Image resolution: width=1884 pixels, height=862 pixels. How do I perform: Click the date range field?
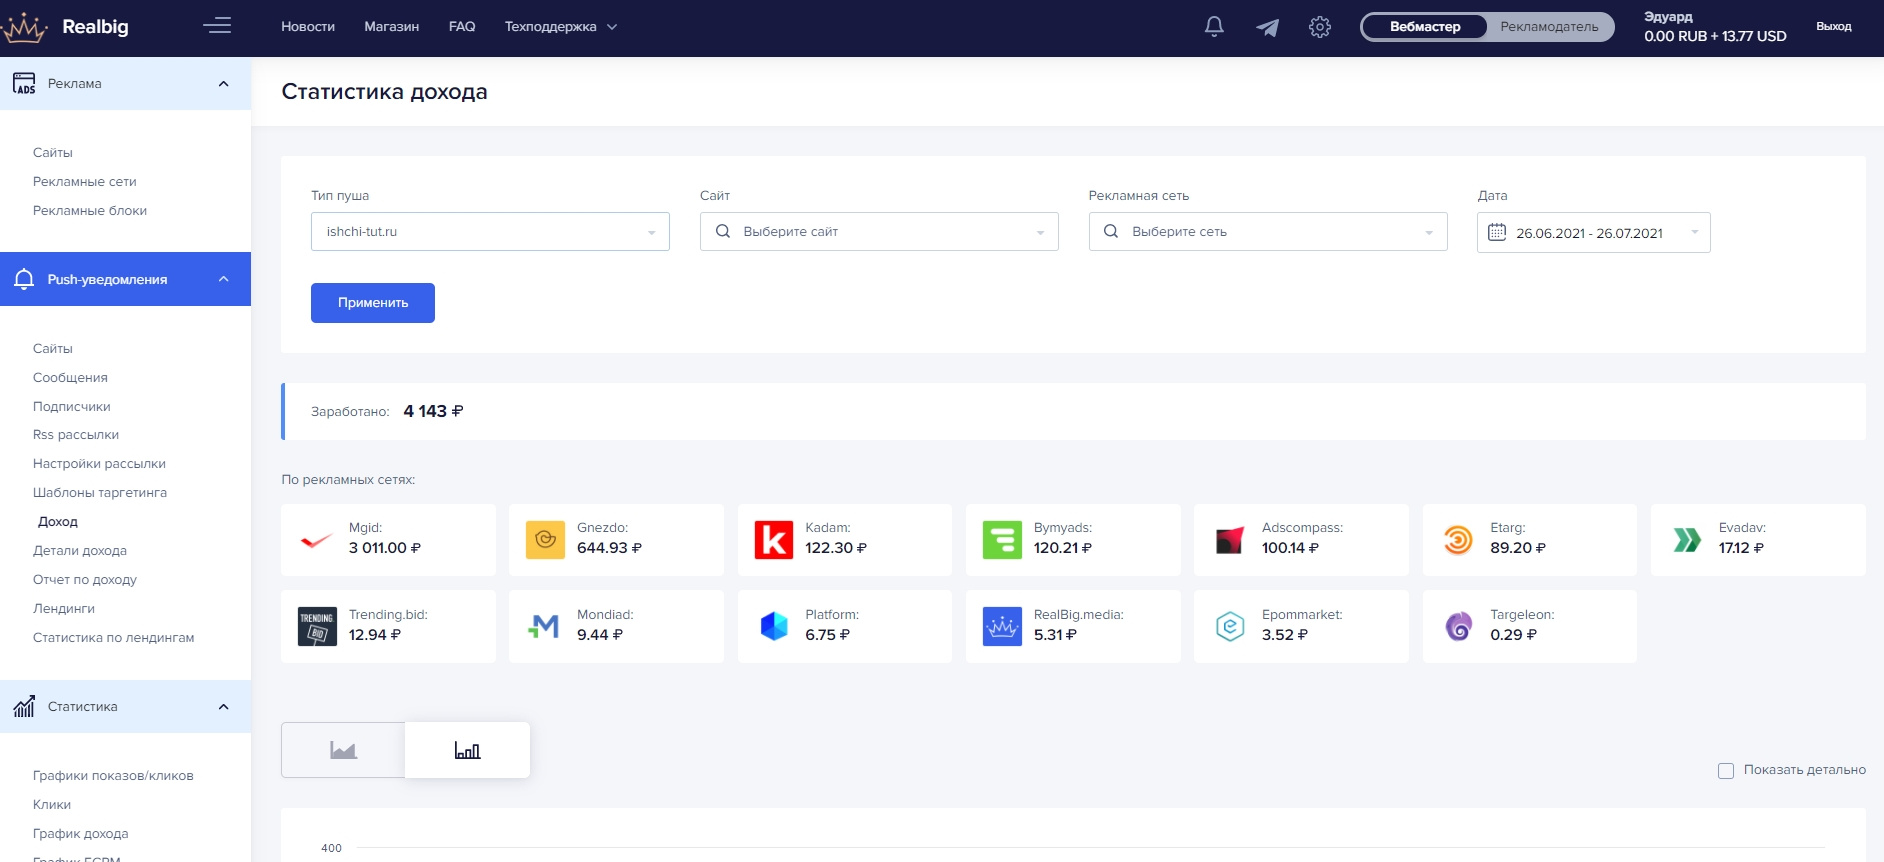1593,233
